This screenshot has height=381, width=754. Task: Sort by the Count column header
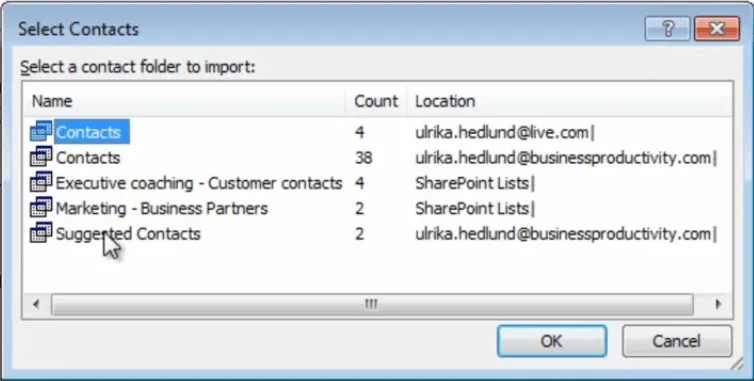coord(376,101)
